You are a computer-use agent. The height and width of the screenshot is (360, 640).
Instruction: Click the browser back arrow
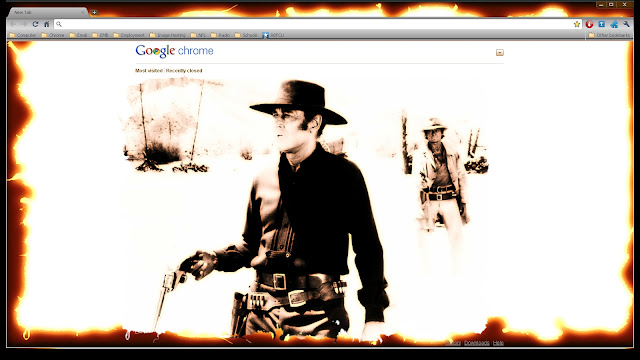(14, 24)
